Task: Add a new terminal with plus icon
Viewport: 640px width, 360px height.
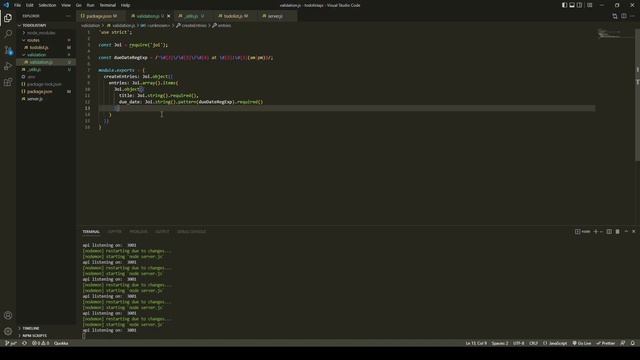Action: 596,231
